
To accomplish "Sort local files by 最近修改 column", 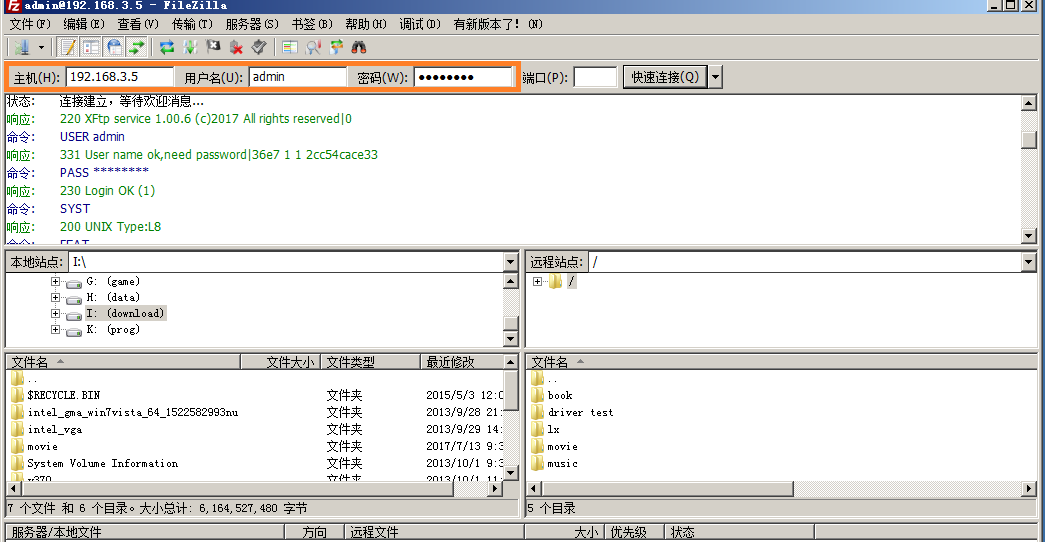I will (x=461, y=362).
